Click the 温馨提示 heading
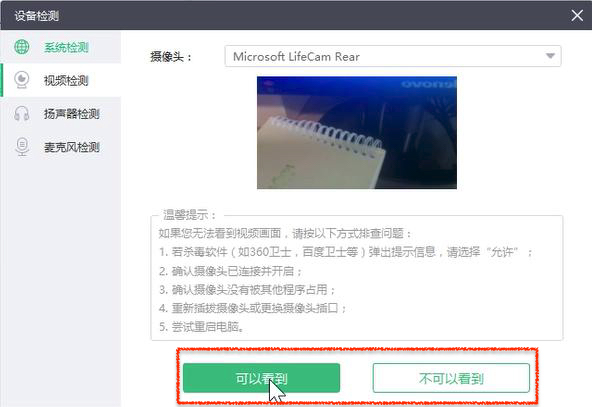592x407 pixels. [x=189, y=215]
